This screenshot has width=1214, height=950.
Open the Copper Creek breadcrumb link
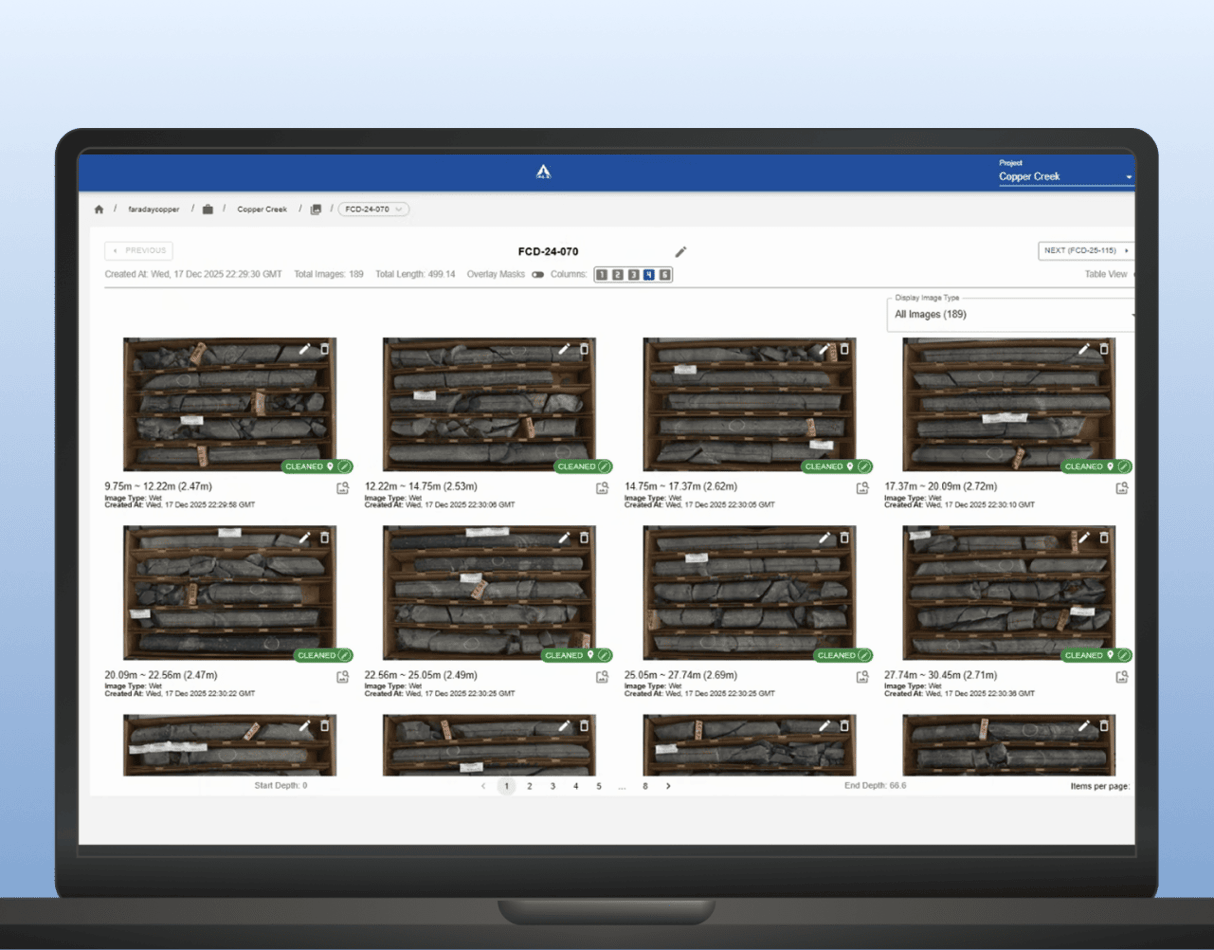click(x=262, y=210)
